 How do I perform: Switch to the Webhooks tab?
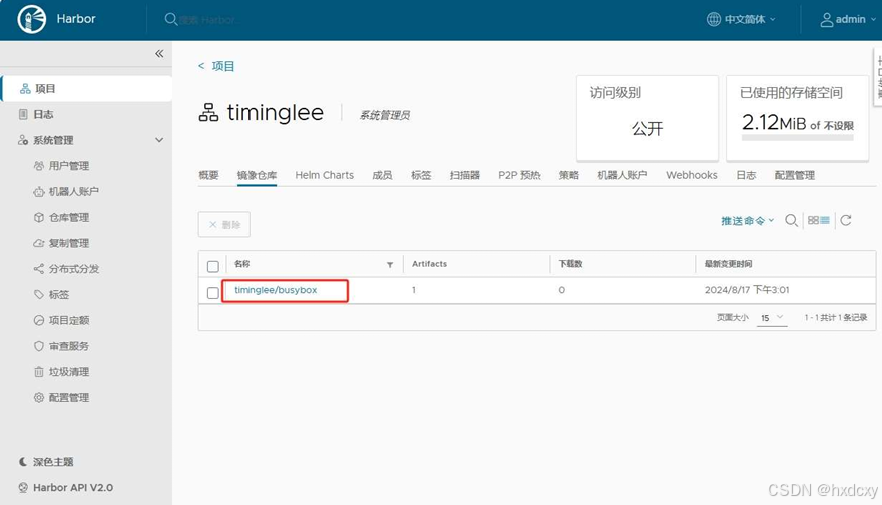pos(692,175)
